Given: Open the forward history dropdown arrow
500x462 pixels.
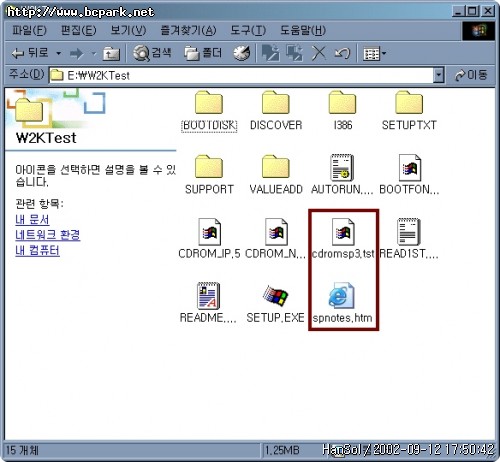Looking at the screenshot, I should [94, 53].
